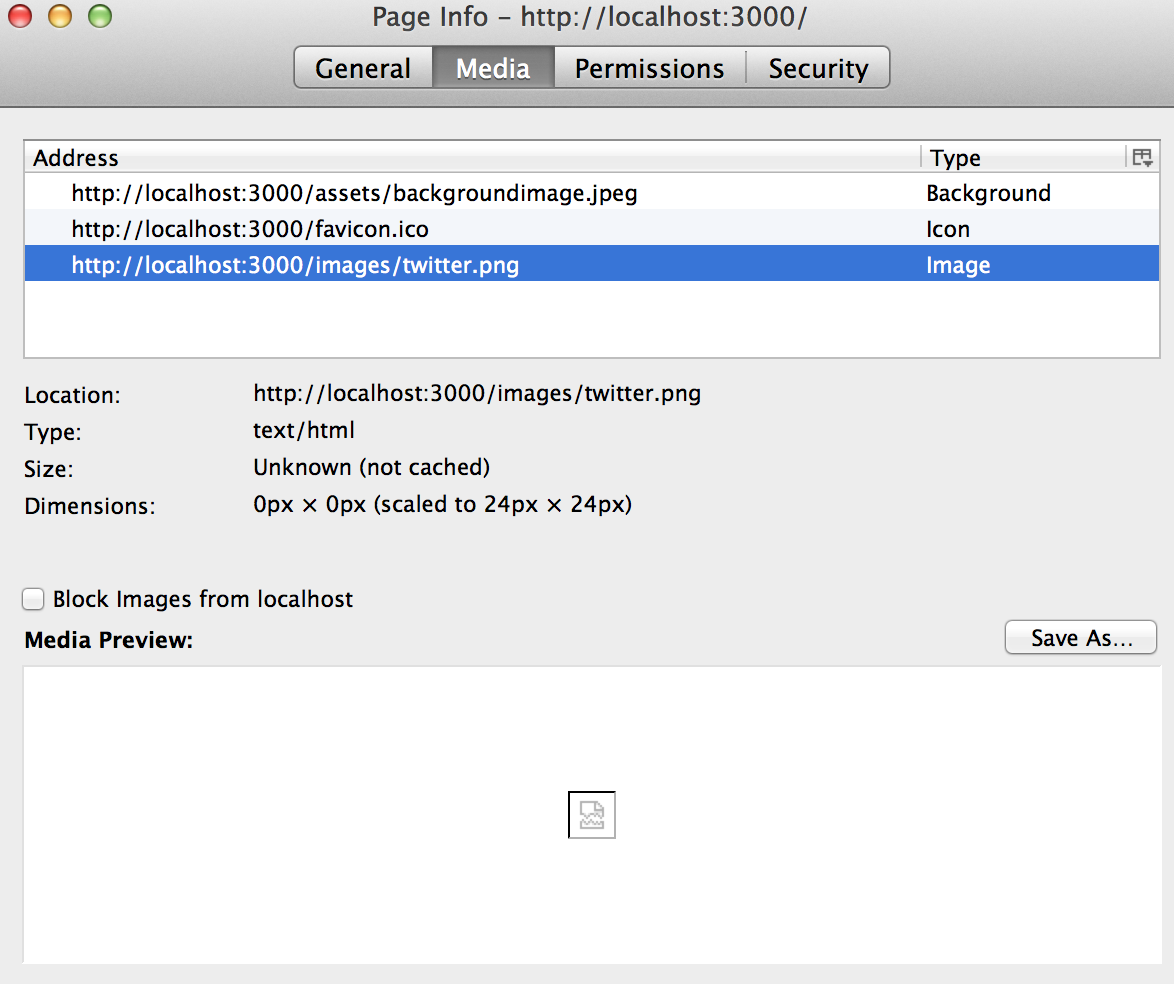1174x984 pixels.
Task: Select the backgroundimage.jpeg media entry
Action: pyautogui.click(x=353, y=193)
